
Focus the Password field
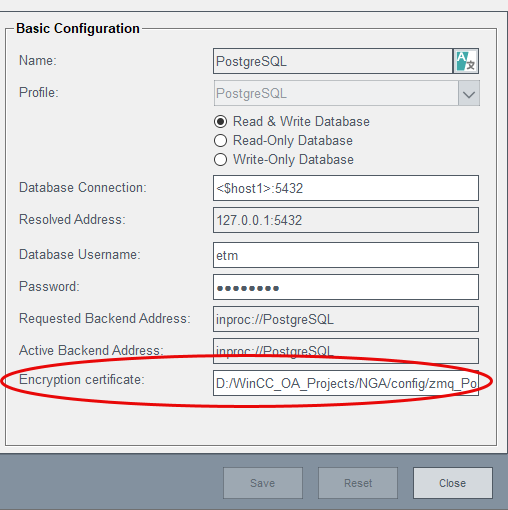[346, 287]
